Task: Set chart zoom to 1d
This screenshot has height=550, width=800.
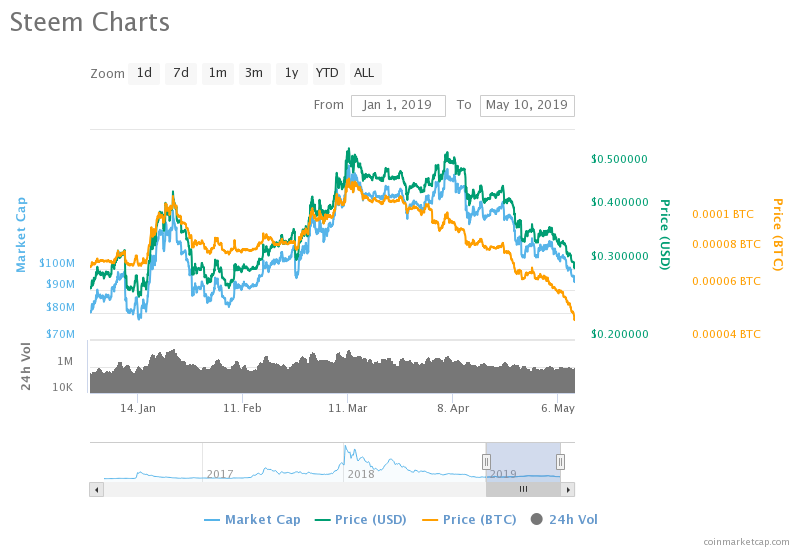Action: coord(144,73)
